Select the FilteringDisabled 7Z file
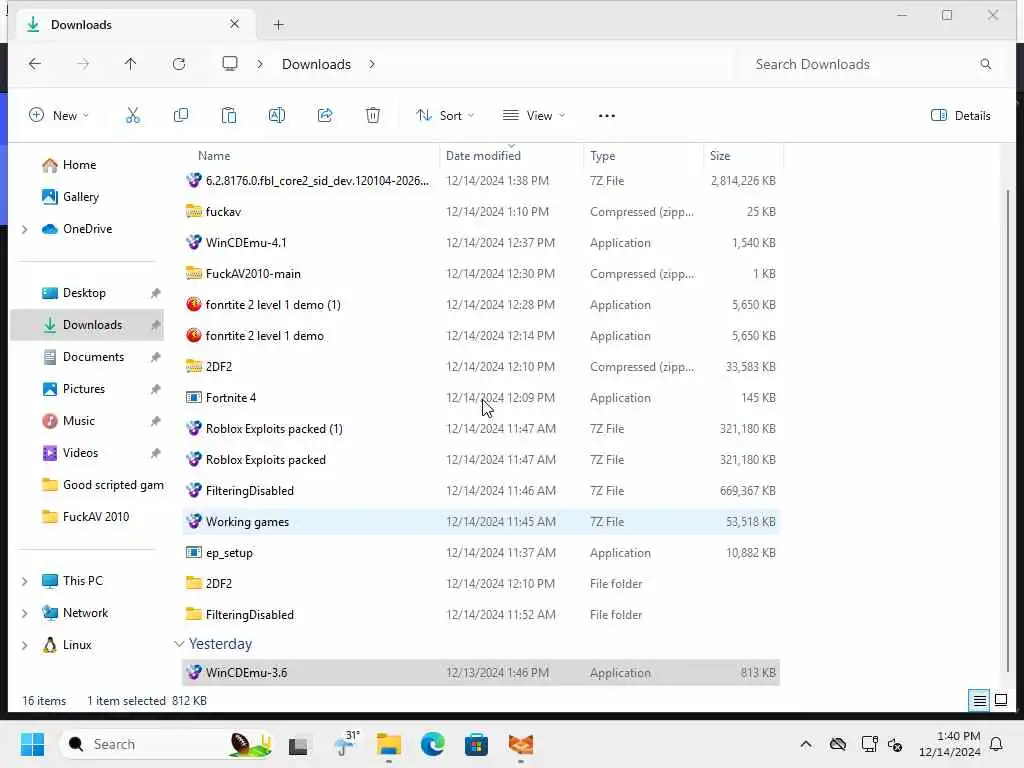This screenshot has height=768, width=1024. (x=481, y=491)
